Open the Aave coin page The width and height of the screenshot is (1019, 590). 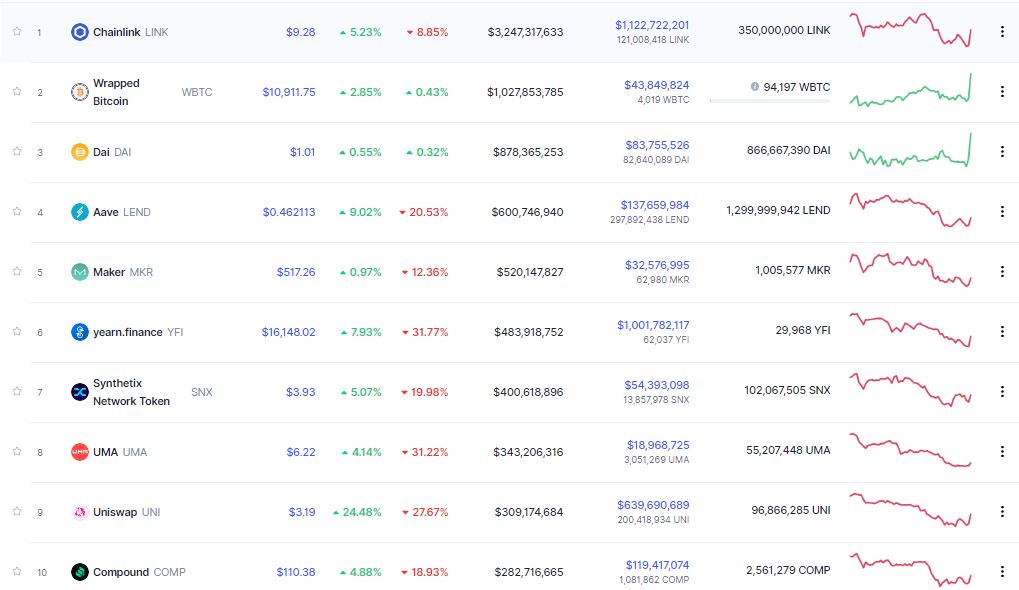105,212
